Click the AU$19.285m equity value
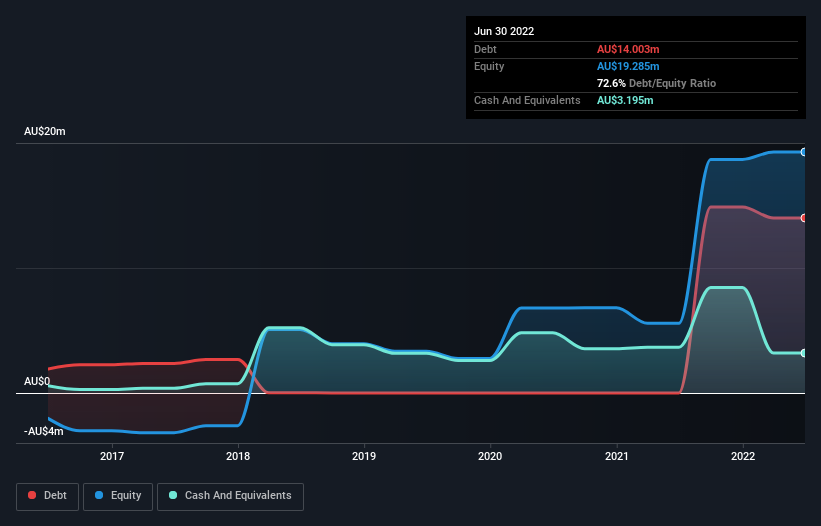 coord(628,66)
